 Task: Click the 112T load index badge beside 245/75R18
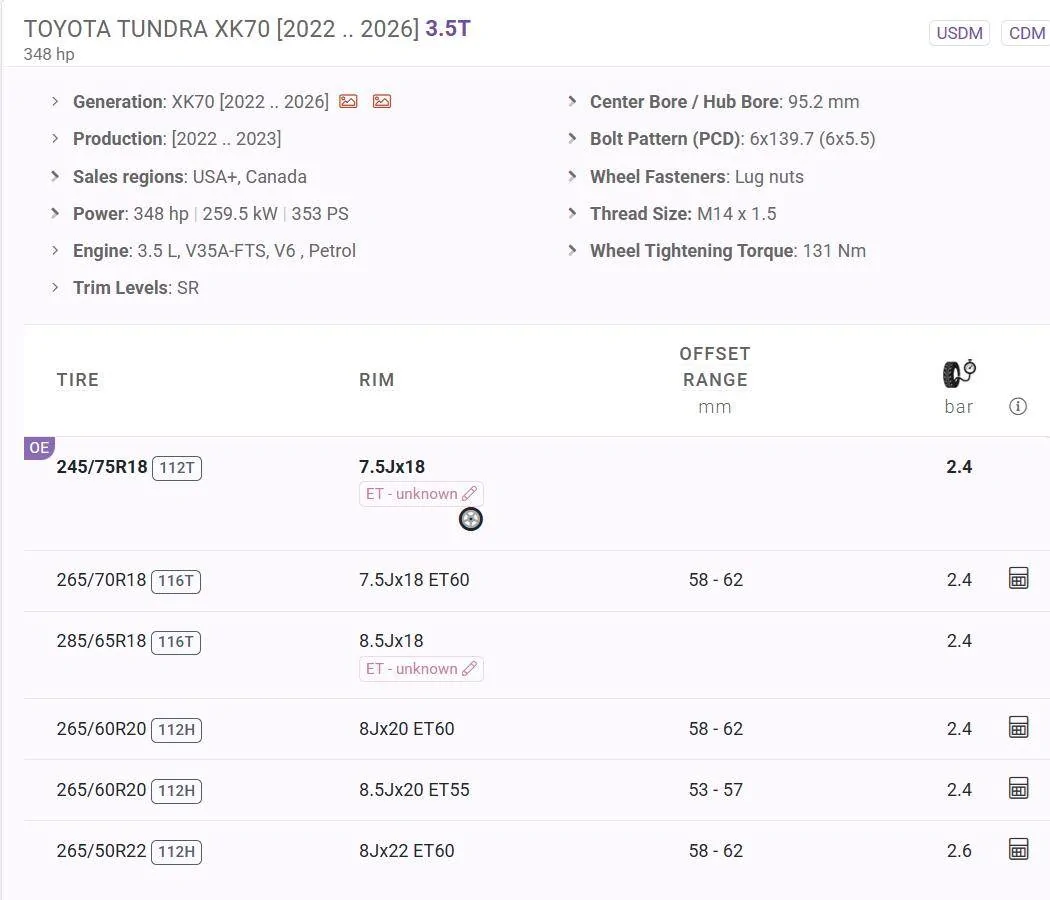pos(177,467)
